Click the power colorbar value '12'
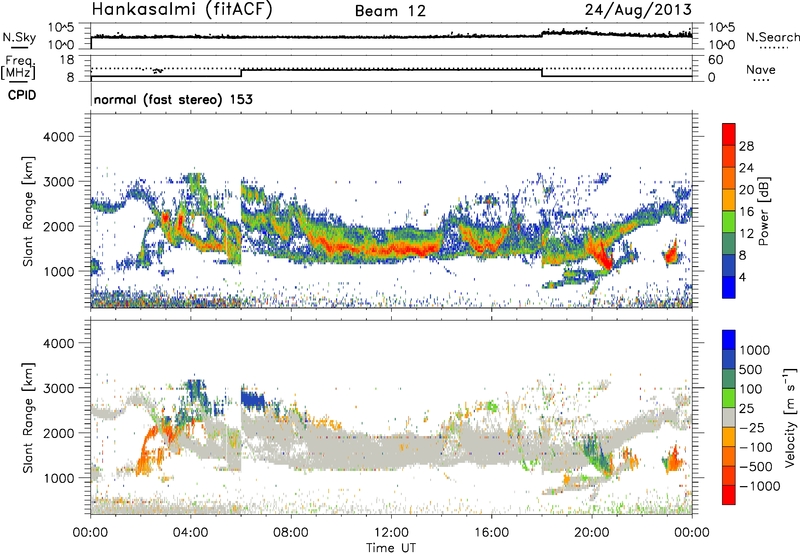 pos(746,234)
